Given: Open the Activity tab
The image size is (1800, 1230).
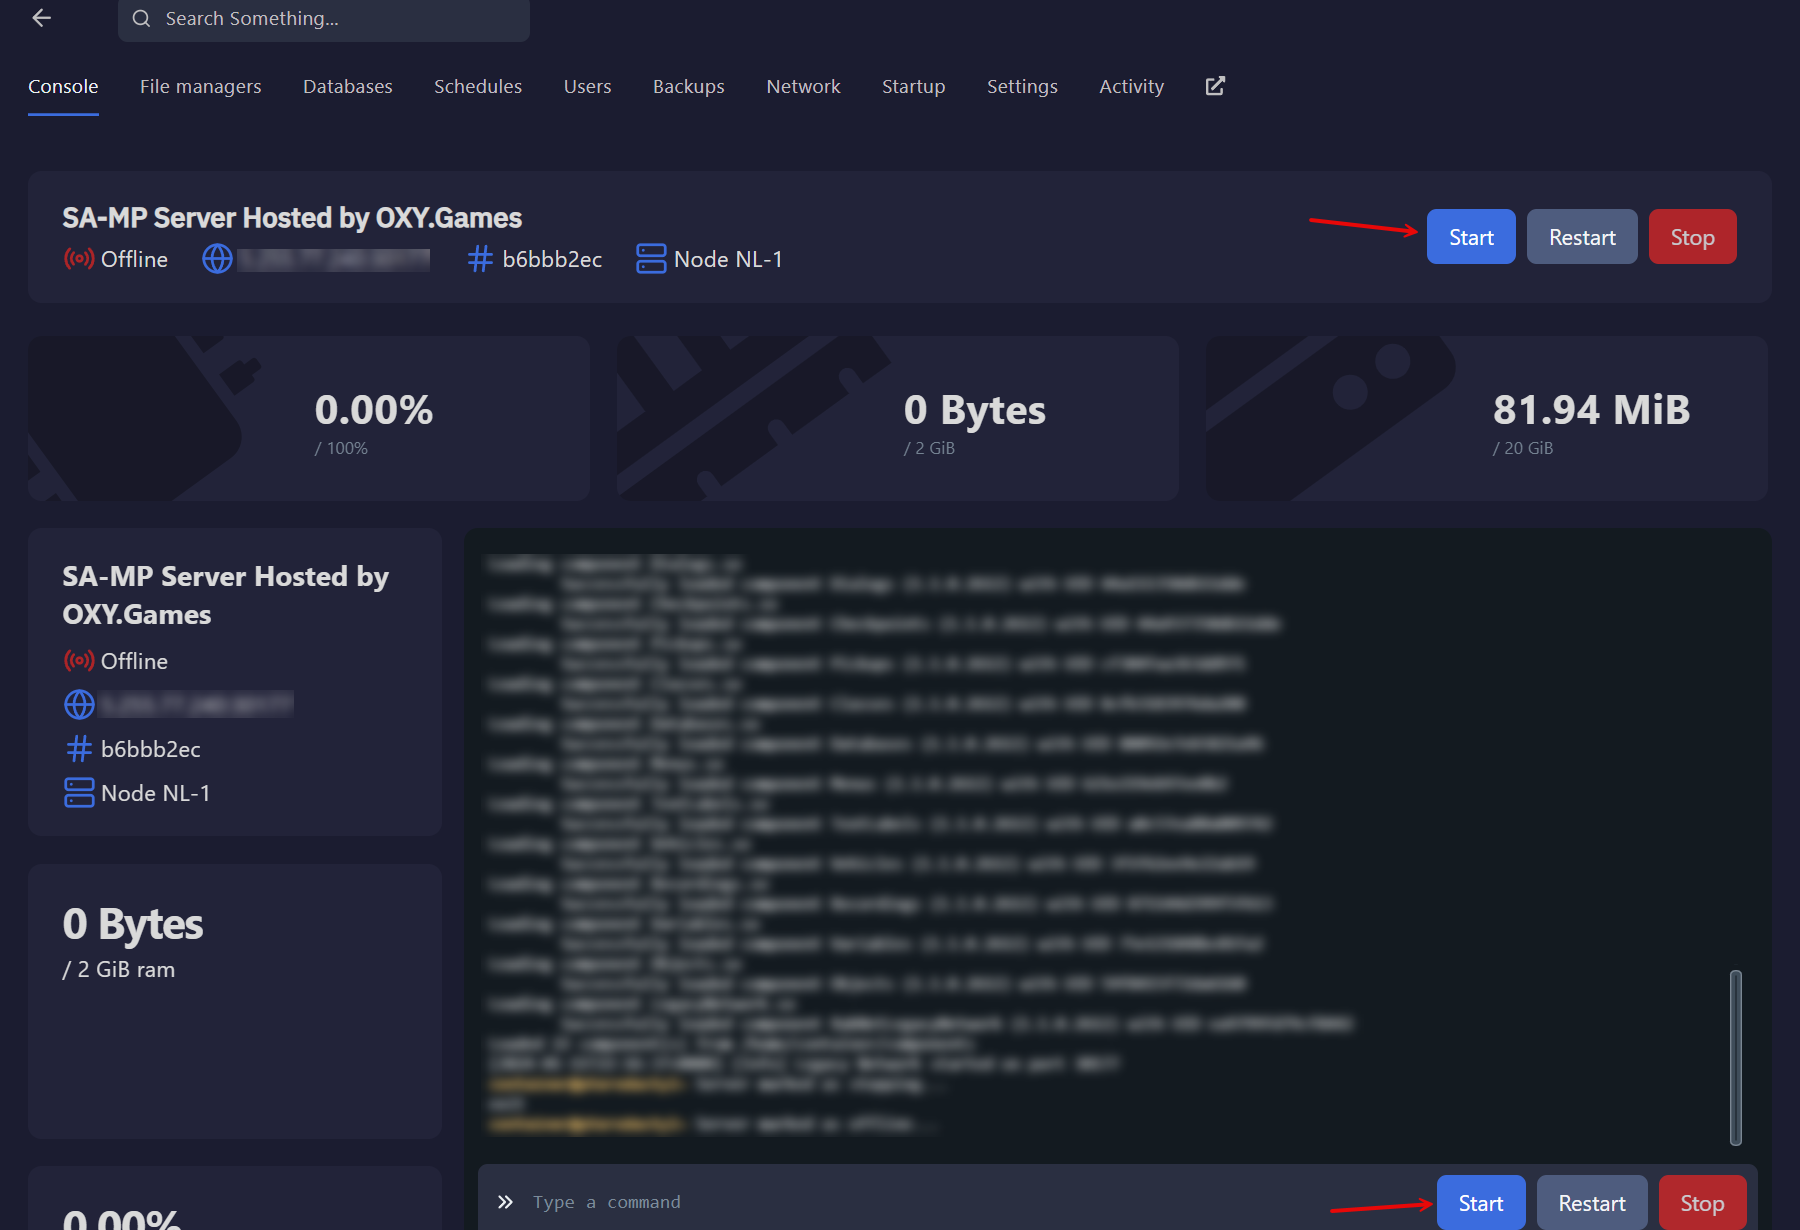Looking at the screenshot, I should point(1131,86).
